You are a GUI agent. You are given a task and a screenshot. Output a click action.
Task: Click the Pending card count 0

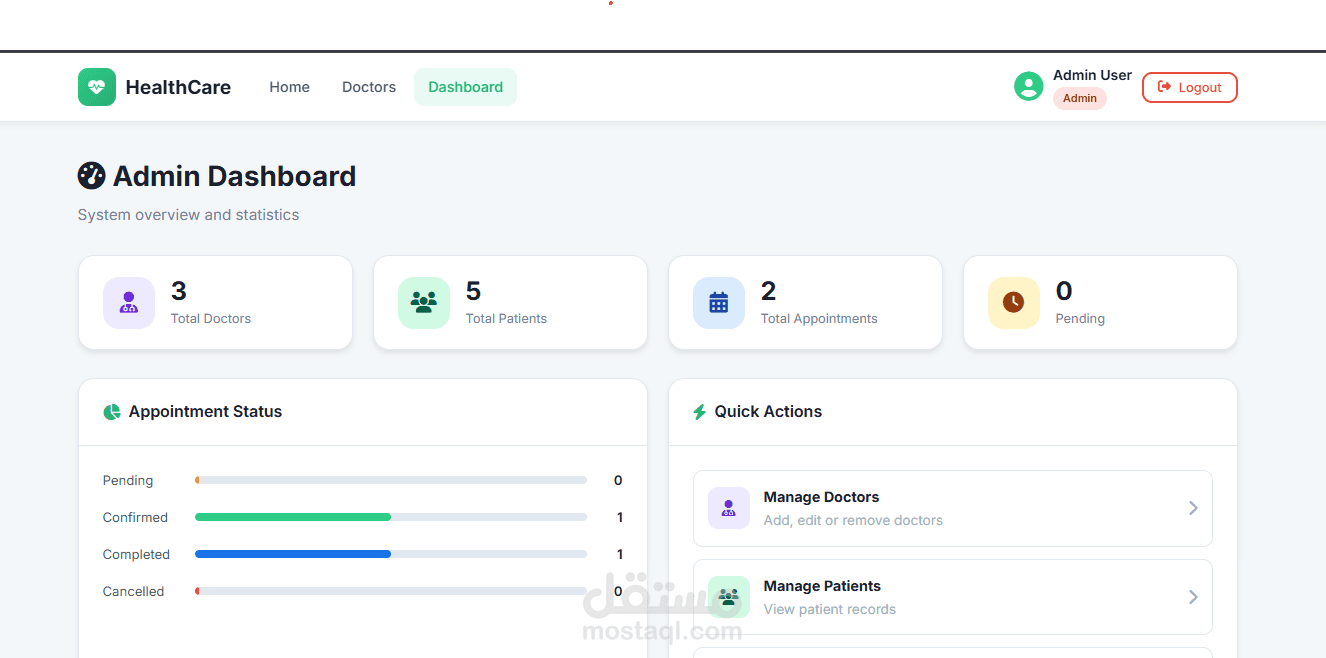pos(1064,291)
